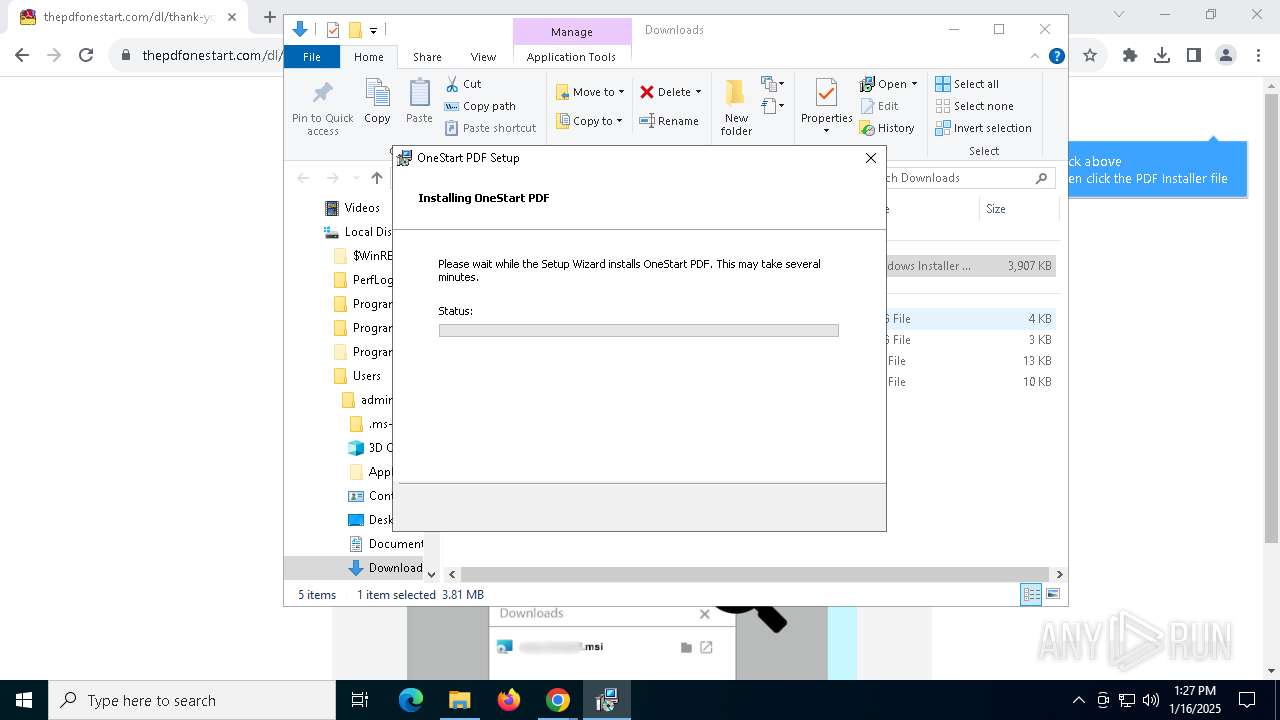Viewport: 1280px width, 720px height.
Task: Click Select all in ribbon
Action: (967, 84)
